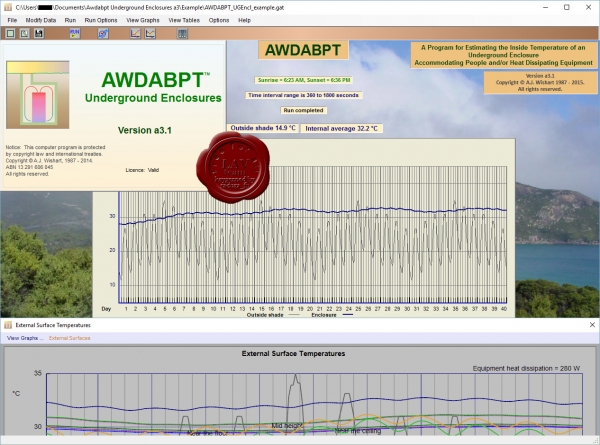Image resolution: width=600 pixels, height=445 pixels.
Task: Click day 40 on chart axis
Action: coord(504,308)
